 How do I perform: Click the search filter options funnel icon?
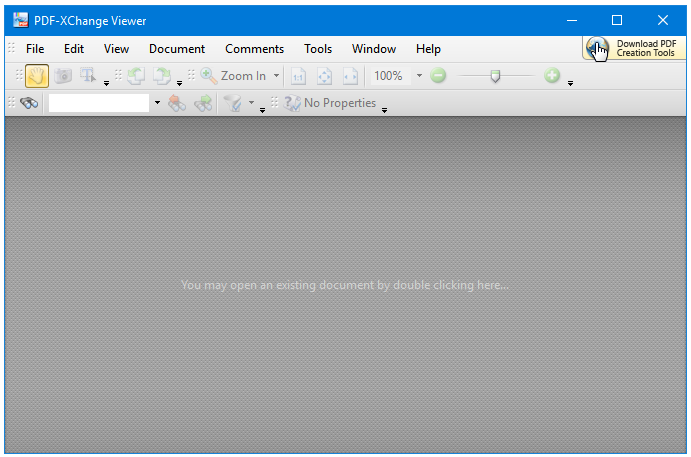pyautogui.click(x=232, y=103)
